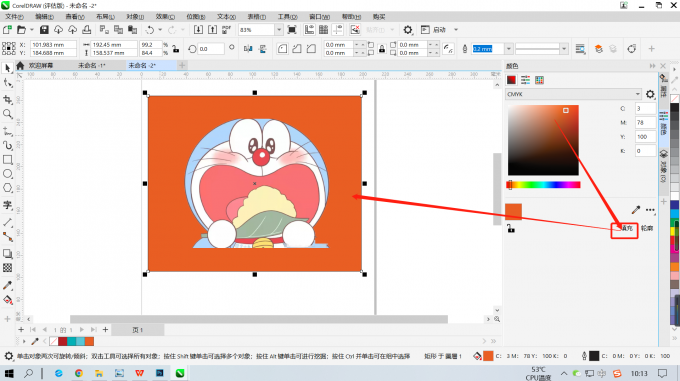Select the Pick tool in toolbox
The height and width of the screenshot is (381, 680).
(x=7, y=68)
